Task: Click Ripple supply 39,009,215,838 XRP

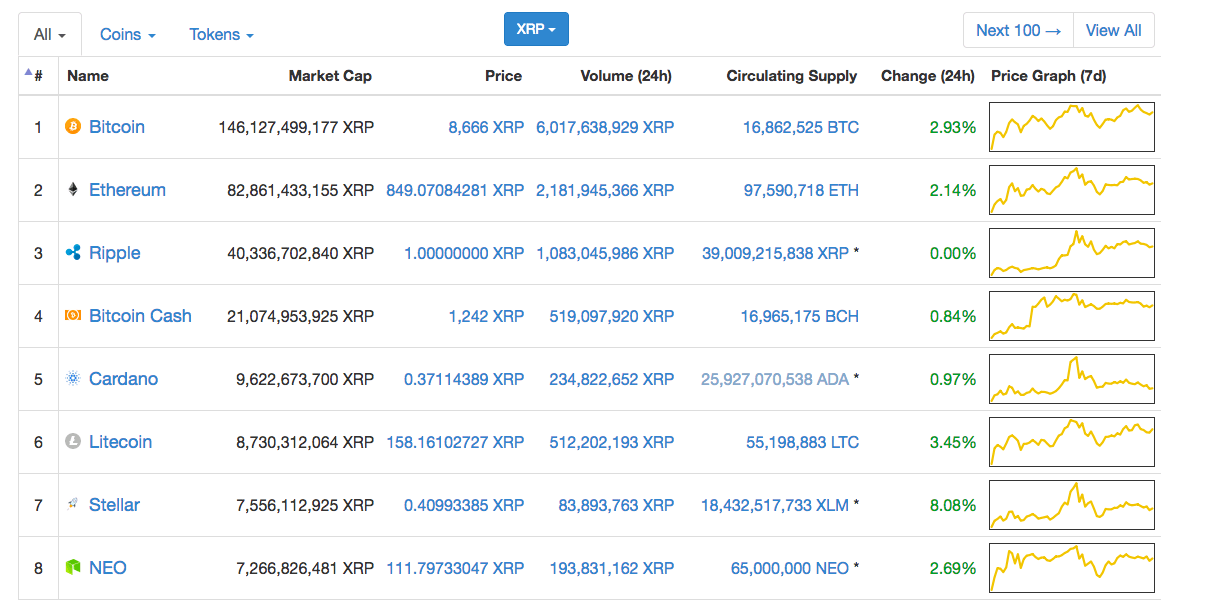Action: tap(775, 253)
